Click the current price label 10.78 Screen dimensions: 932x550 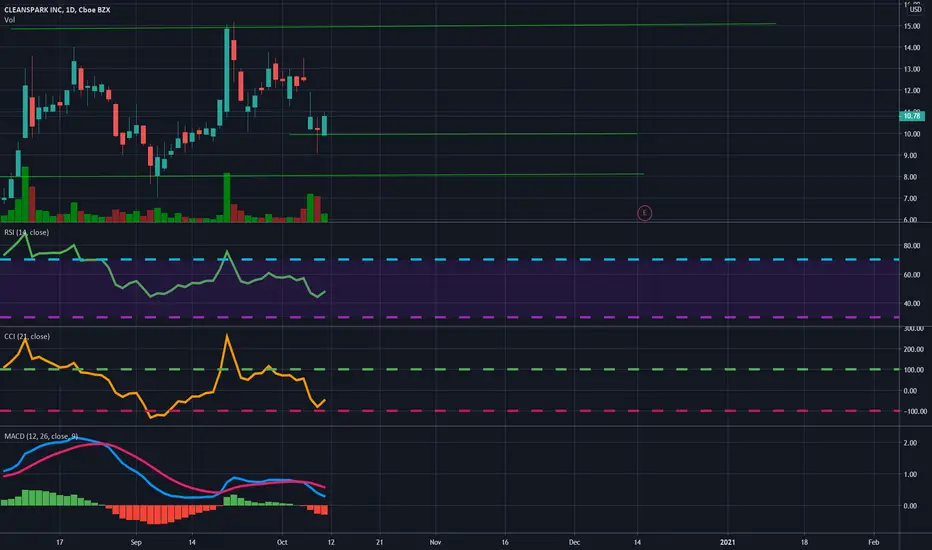point(912,116)
